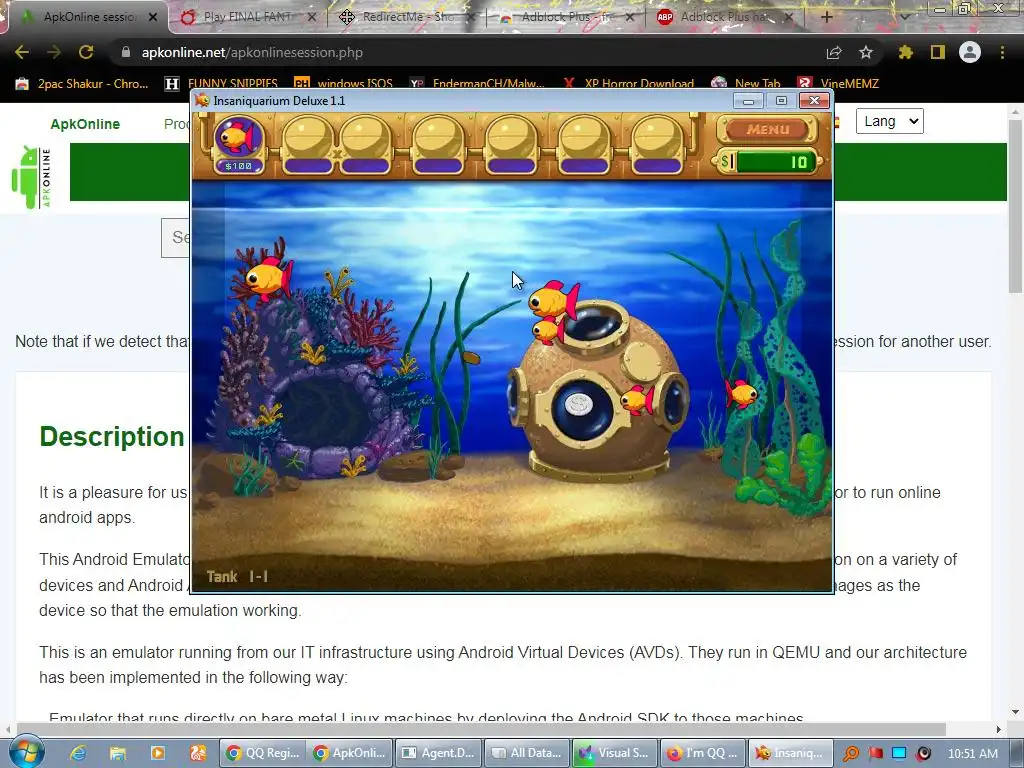
Task: Switch to the Adblock Plus - fr tab
Action: point(565,17)
